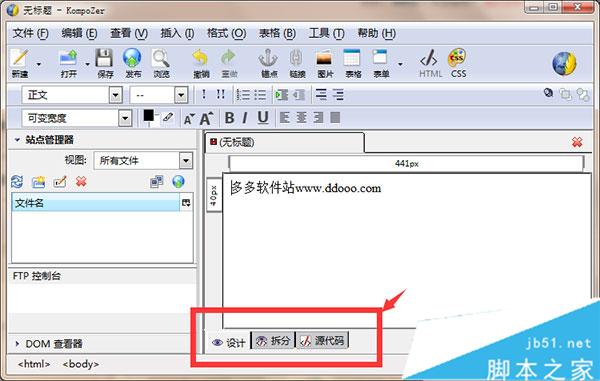The height and width of the screenshot is (381, 600).
Task: Click the red delete icon in site manager
Action: pyautogui.click(x=81, y=182)
